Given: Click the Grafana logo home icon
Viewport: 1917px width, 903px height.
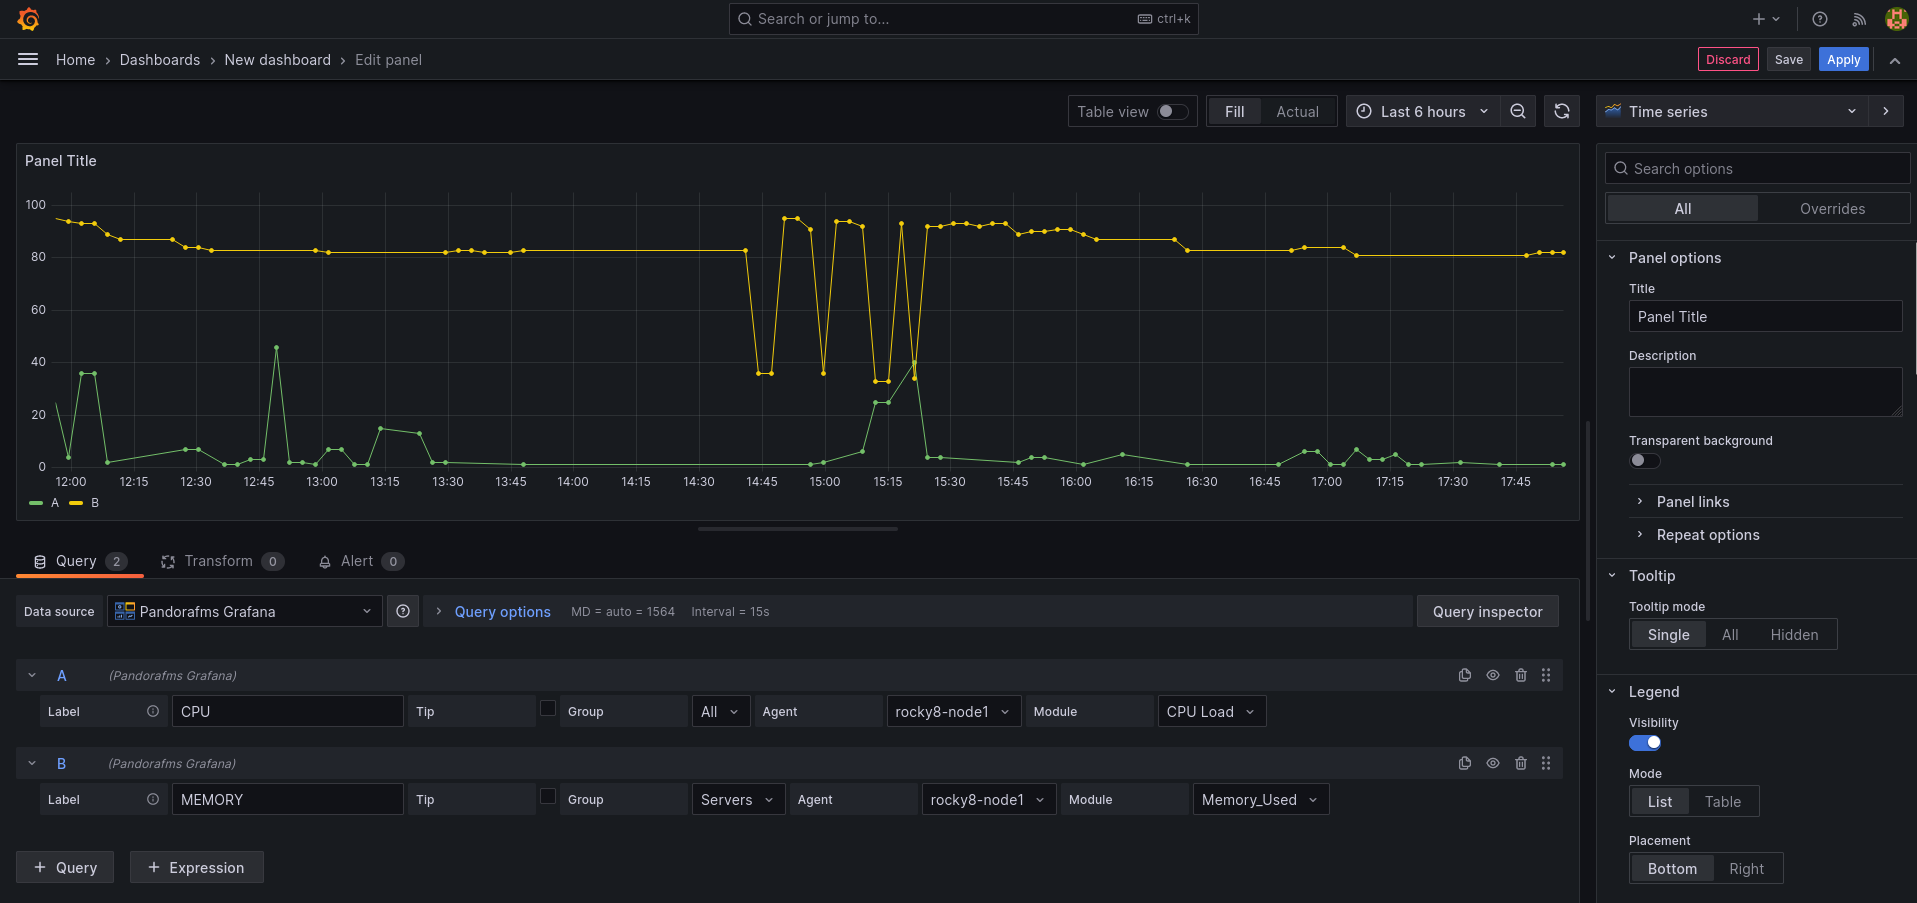Looking at the screenshot, I should [29, 19].
